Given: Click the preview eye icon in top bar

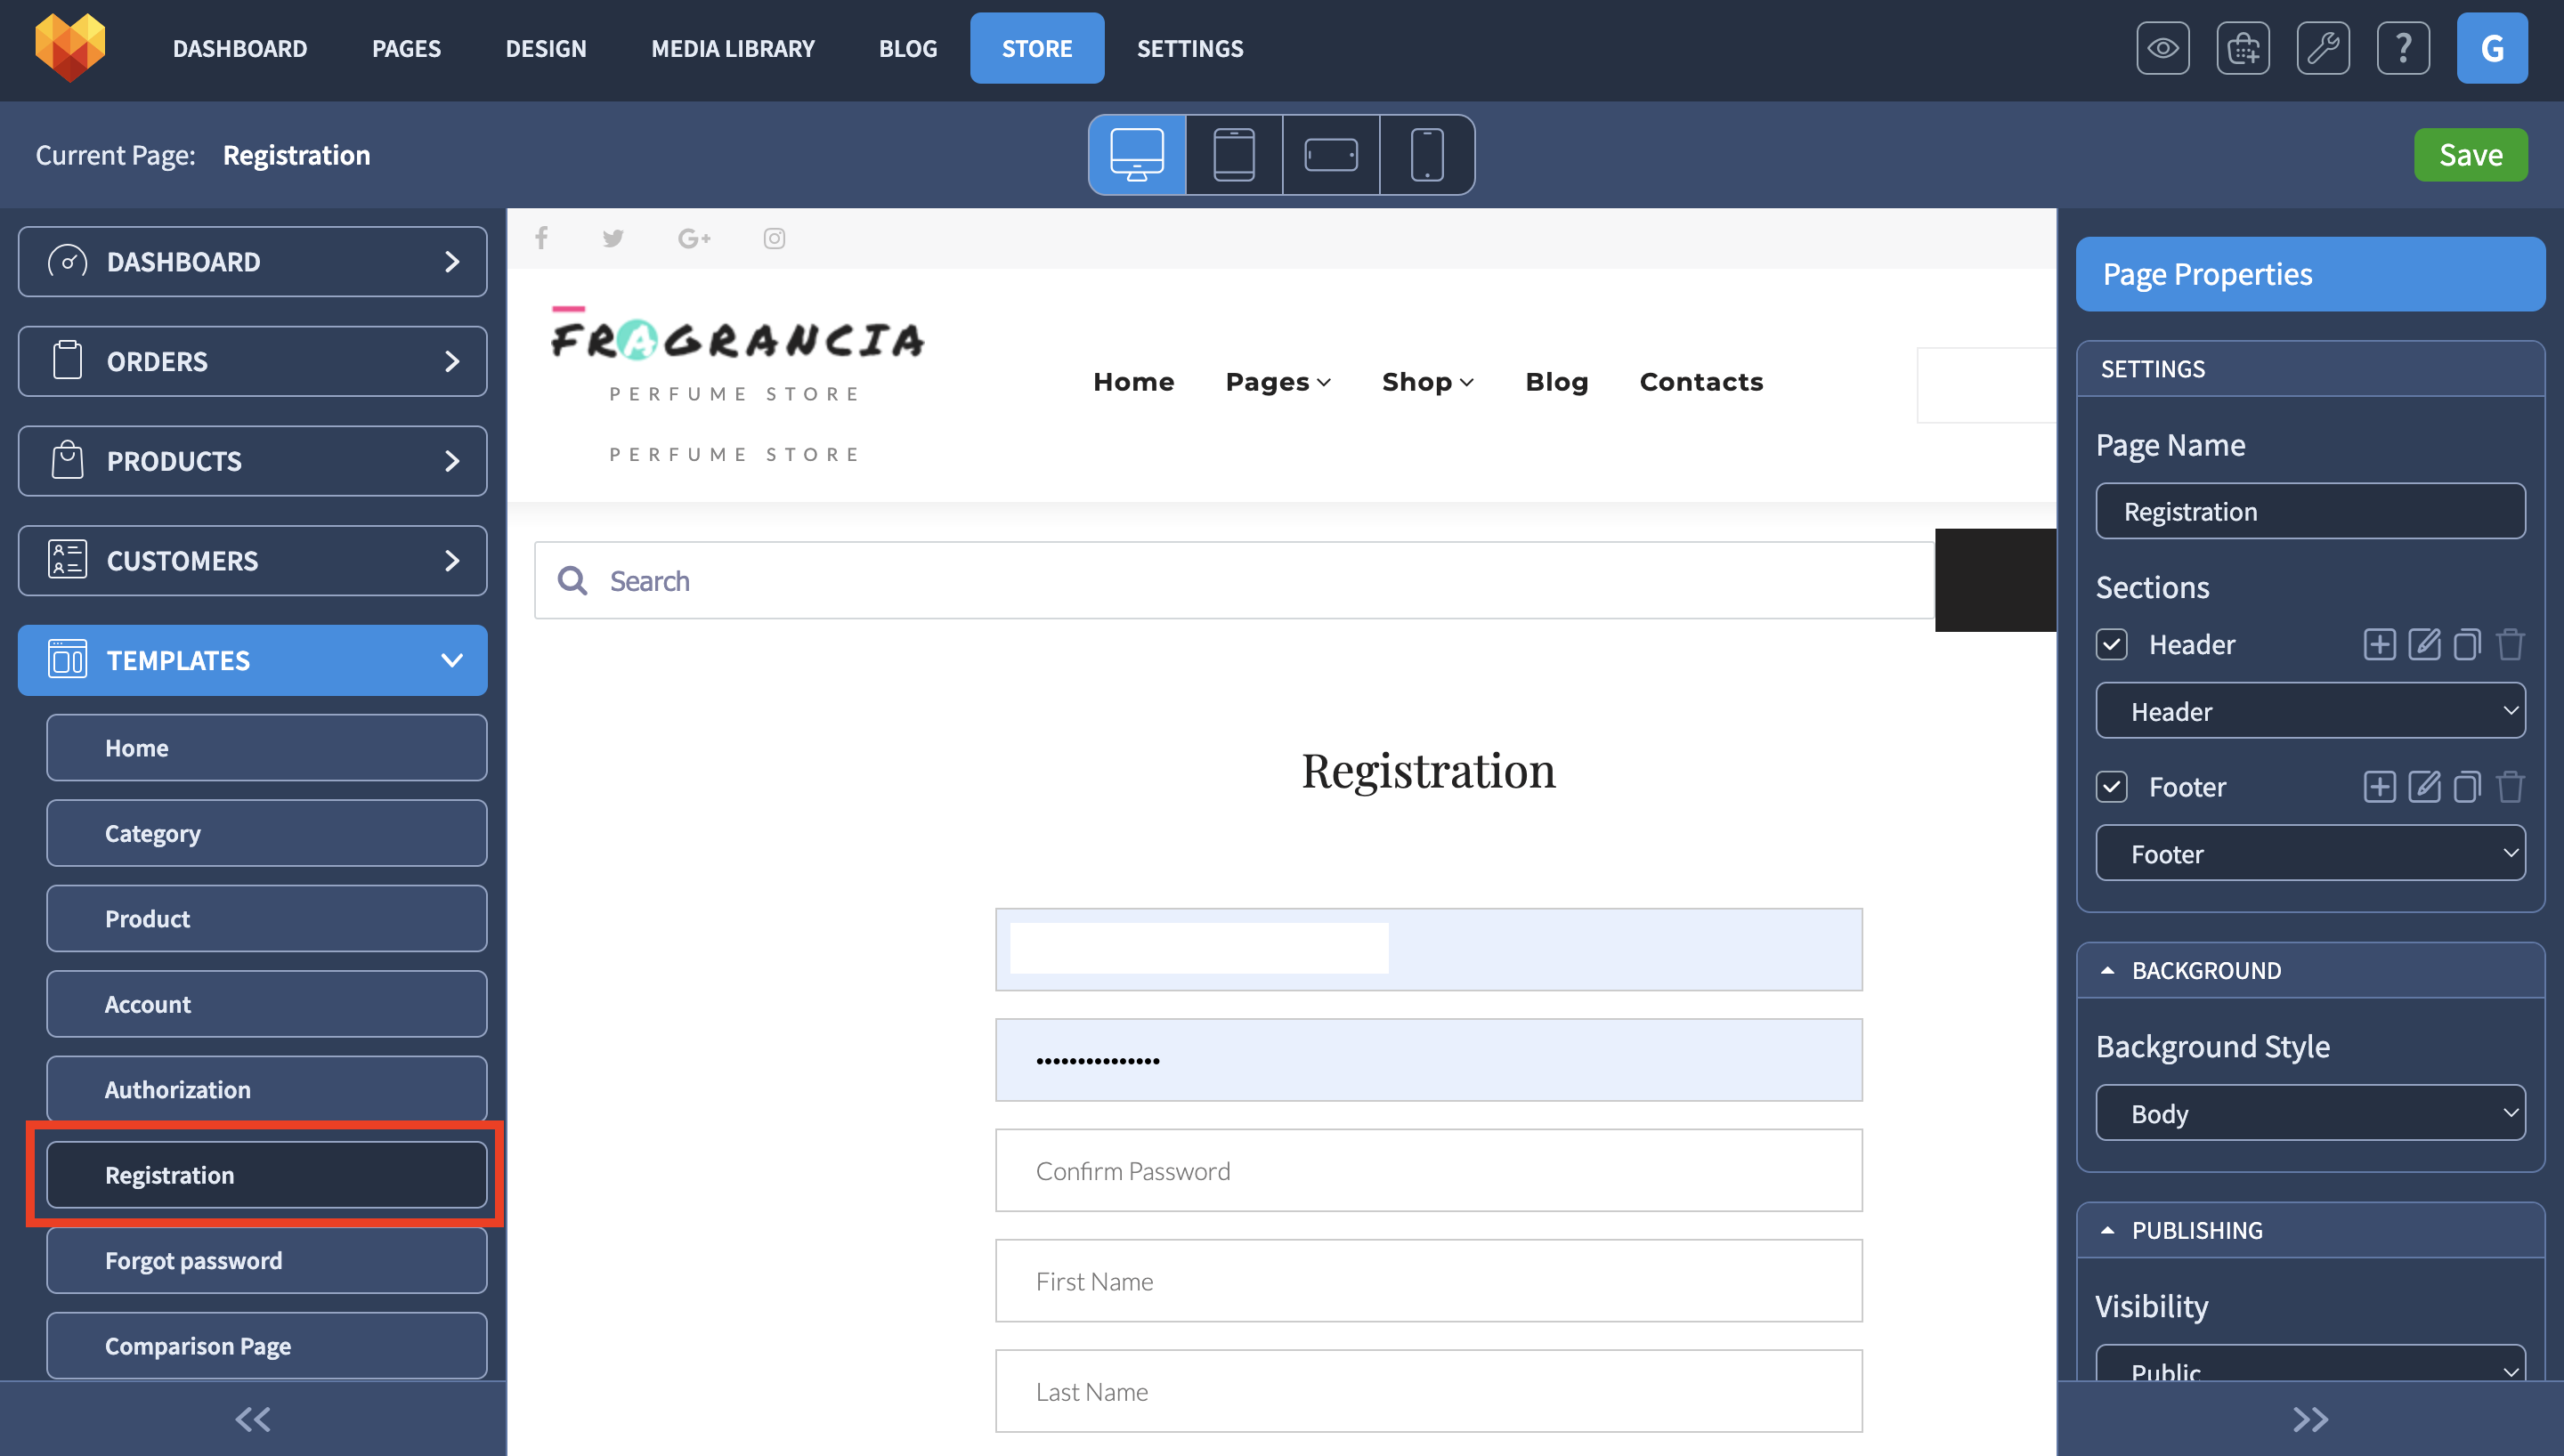Looking at the screenshot, I should tap(2162, 48).
